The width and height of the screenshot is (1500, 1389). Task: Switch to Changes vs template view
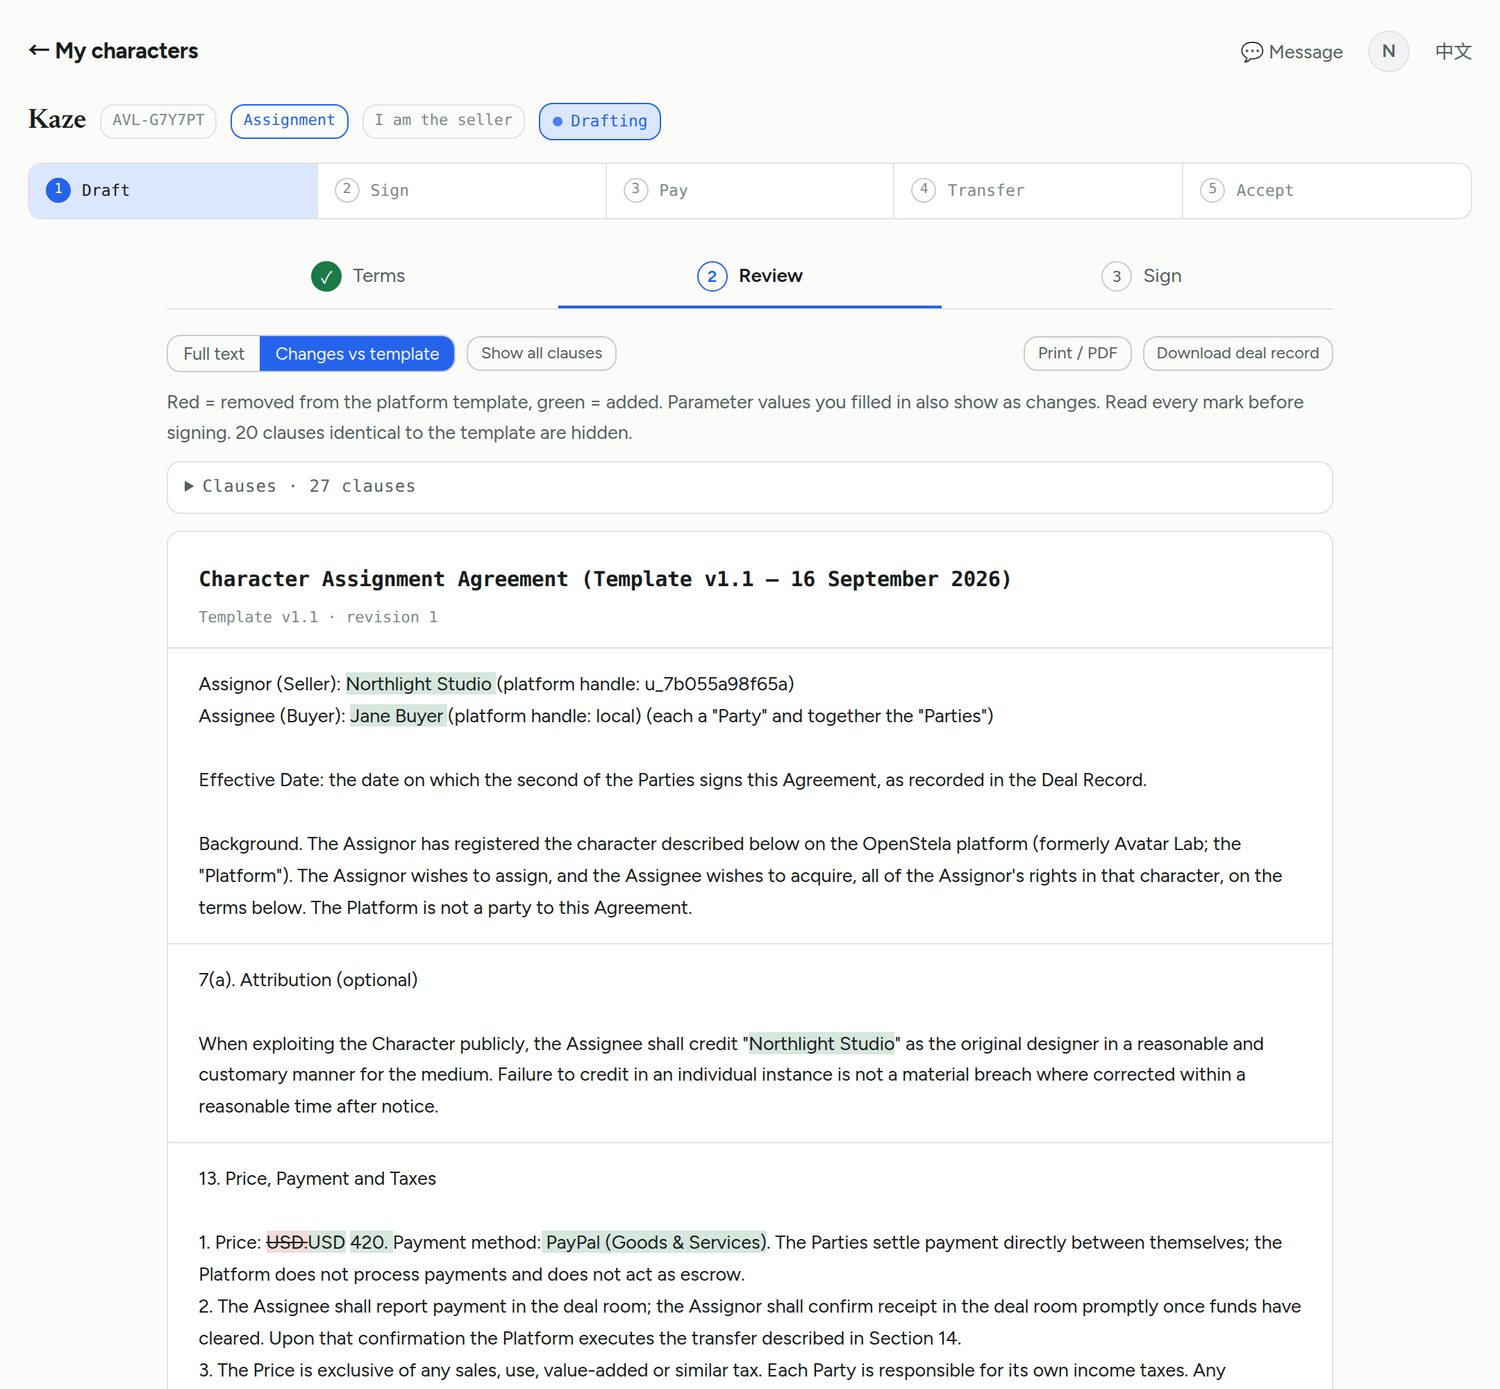click(x=357, y=354)
